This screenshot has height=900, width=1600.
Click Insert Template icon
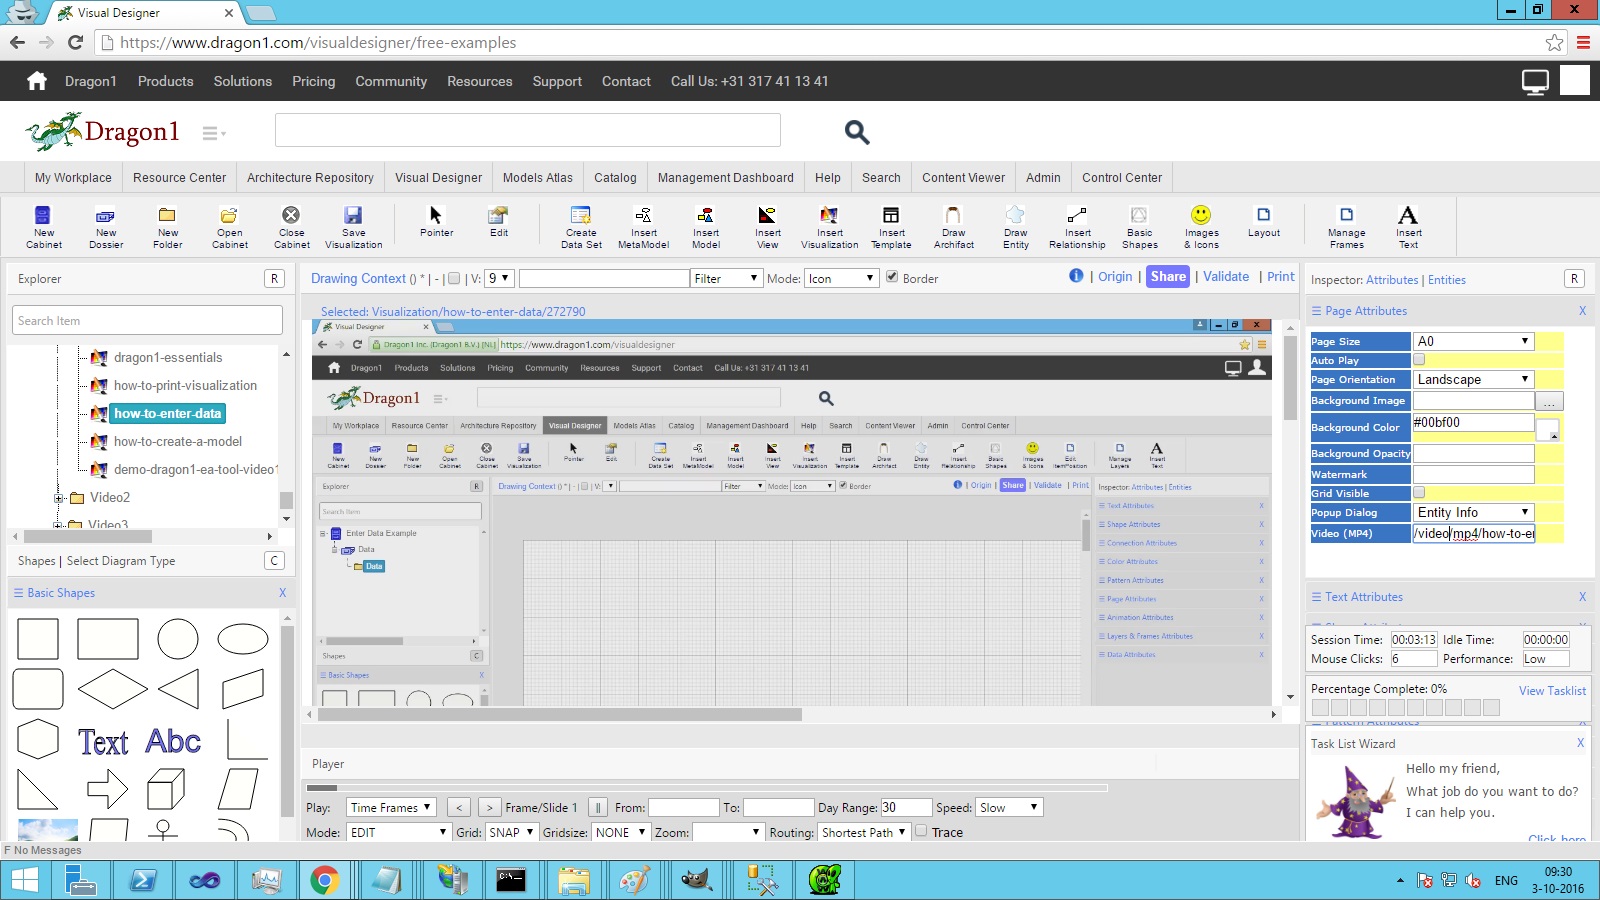coord(891,226)
